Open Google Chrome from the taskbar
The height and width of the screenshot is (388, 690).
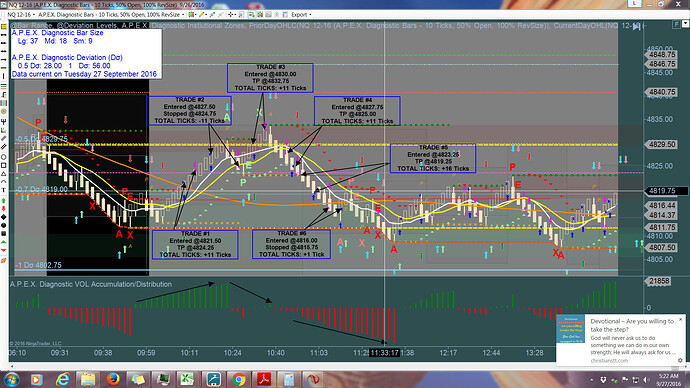239,379
